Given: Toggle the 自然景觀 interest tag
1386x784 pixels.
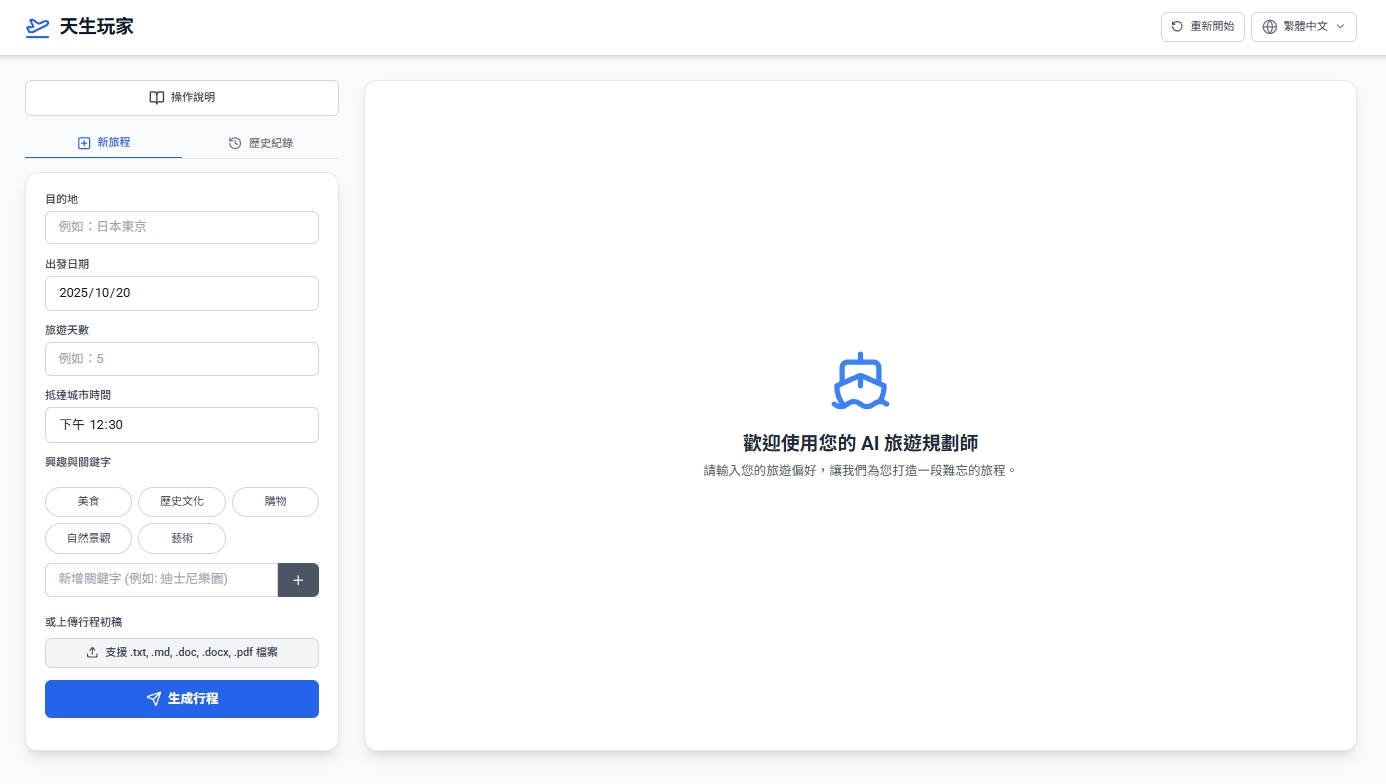Looking at the screenshot, I should (88, 538).
